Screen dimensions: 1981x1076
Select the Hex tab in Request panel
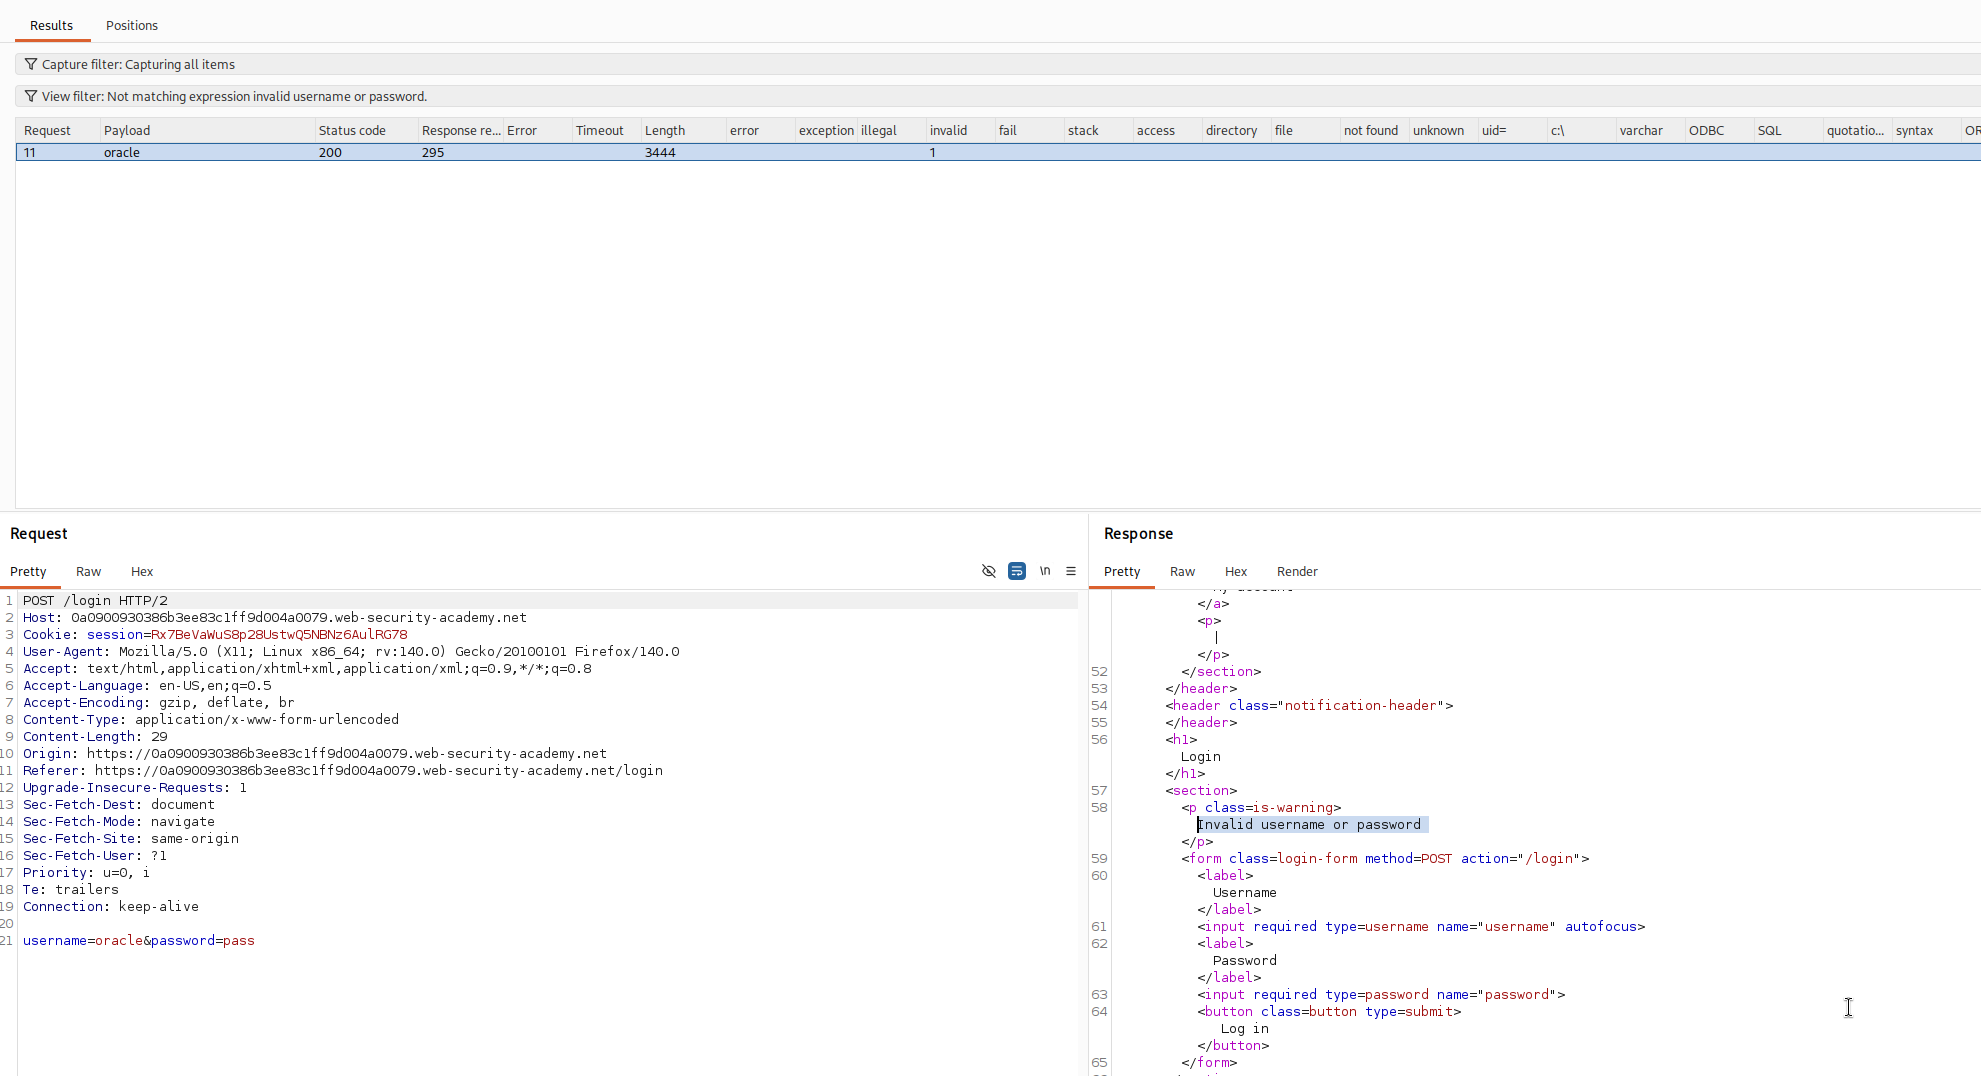[142, 571]
